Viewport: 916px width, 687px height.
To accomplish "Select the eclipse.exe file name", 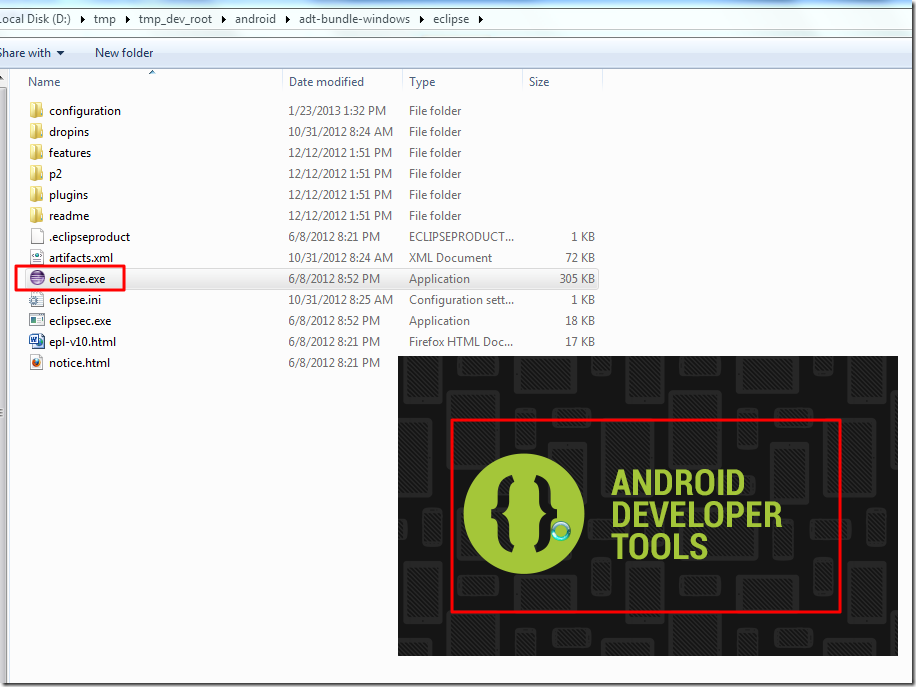I will click(77, 279).
